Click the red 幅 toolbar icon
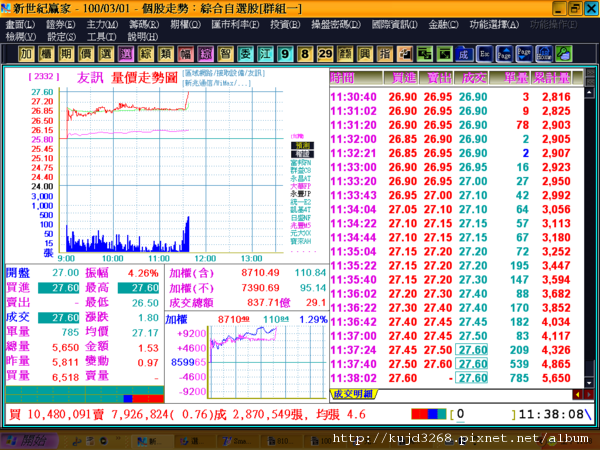Screen dimensions: 600x450 (x=185, y=54)
